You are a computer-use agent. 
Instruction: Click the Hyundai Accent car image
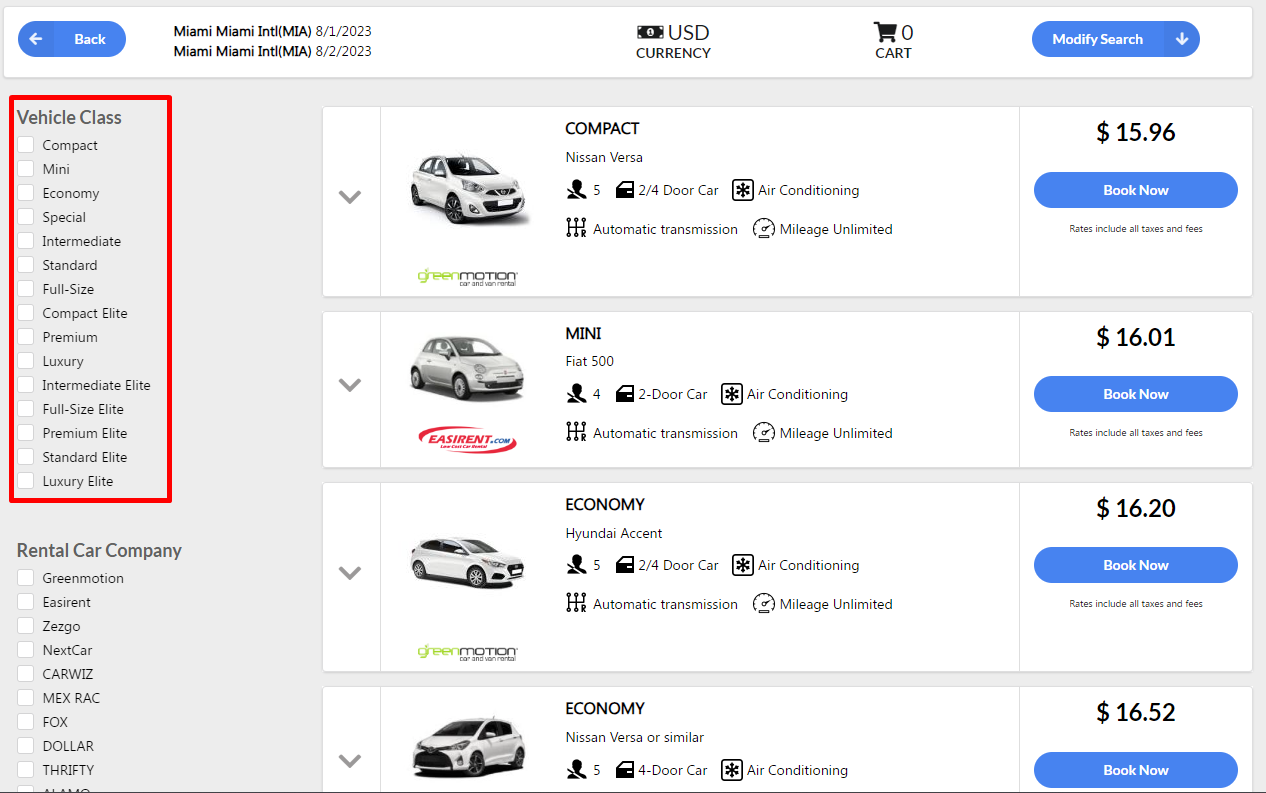(468, 563)
